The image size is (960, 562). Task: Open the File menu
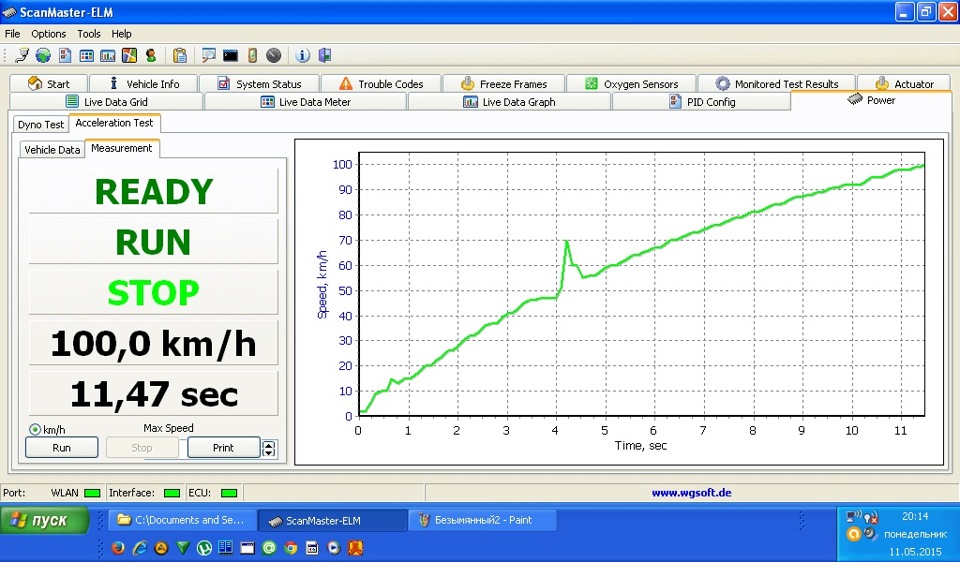(x=12, y=34)
